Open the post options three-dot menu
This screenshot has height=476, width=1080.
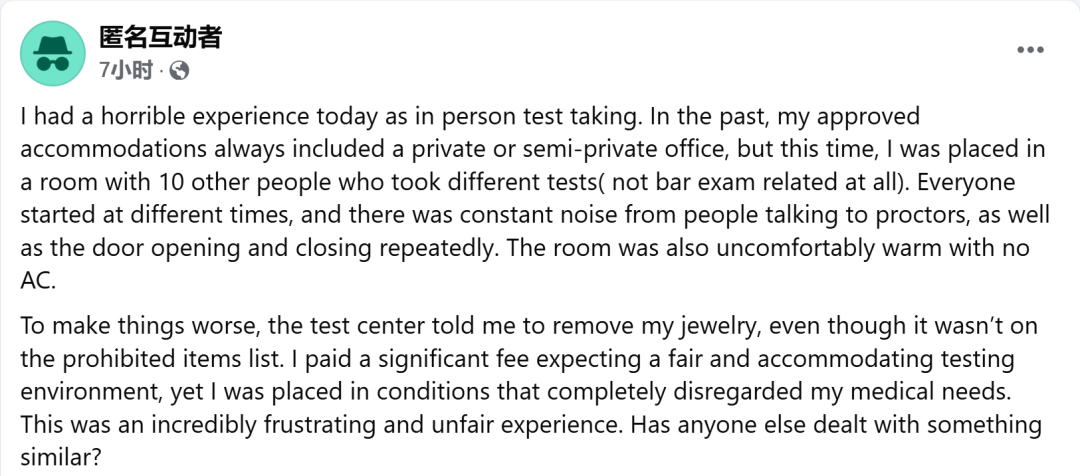(1030, 51)
